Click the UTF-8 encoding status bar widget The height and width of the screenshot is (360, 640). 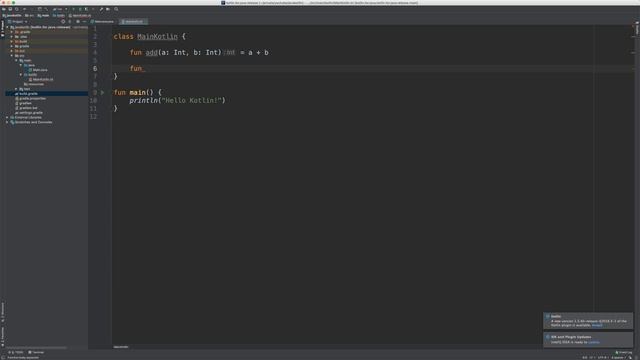point(602,358)
